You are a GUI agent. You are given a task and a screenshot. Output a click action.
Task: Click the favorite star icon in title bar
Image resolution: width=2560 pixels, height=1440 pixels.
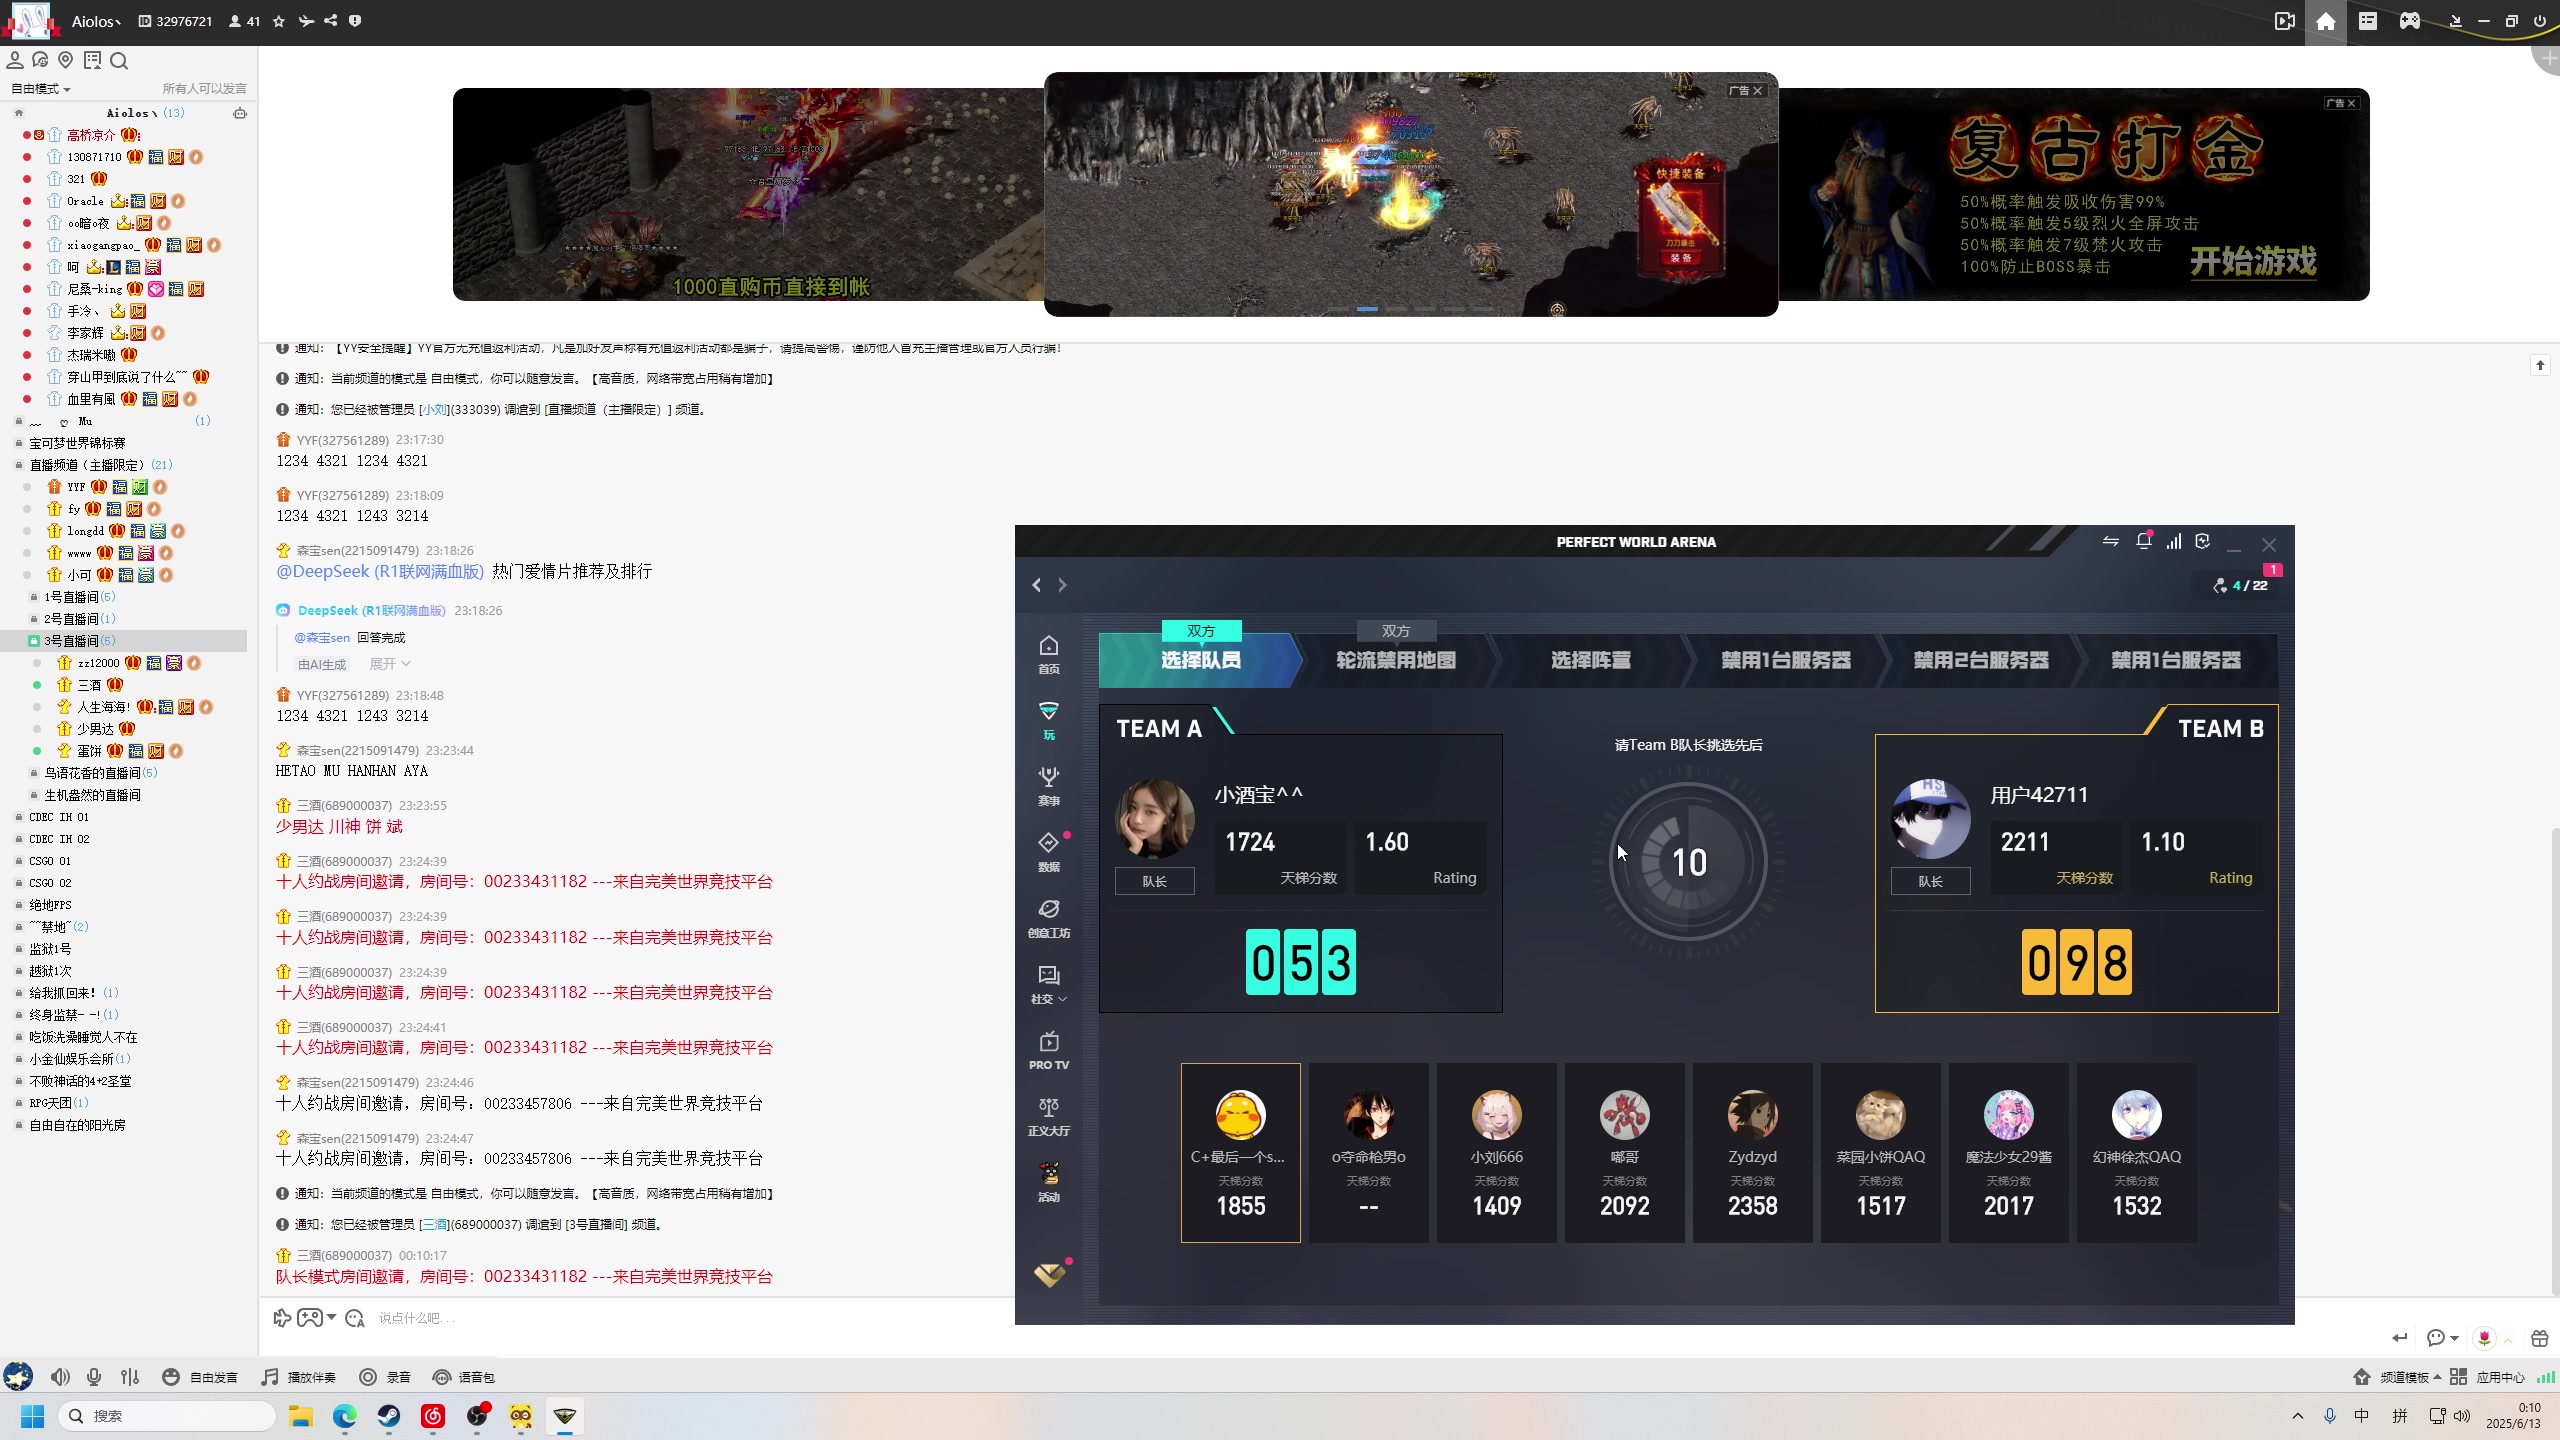point(279,21)
